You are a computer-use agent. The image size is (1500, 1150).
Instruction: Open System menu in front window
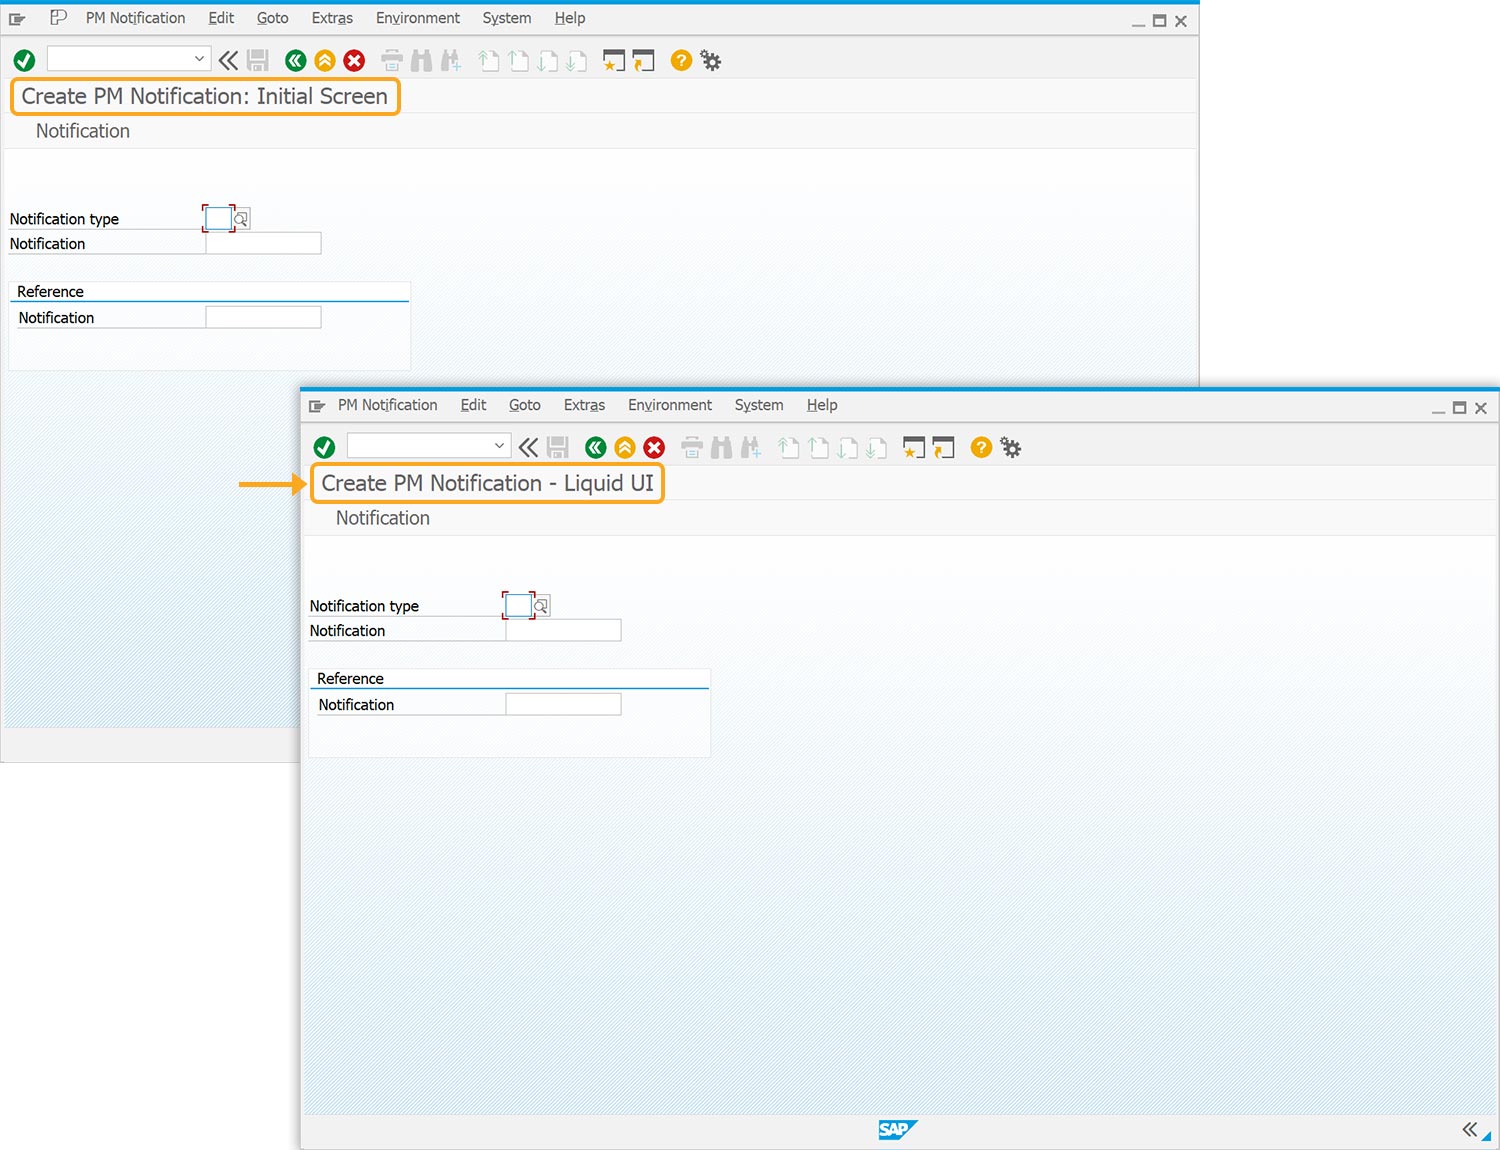coord(759,405)
